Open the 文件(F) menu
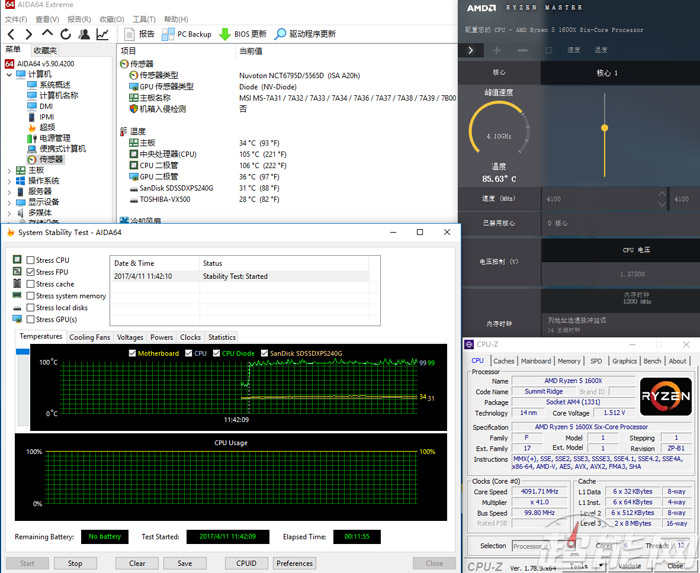 tap(16, 19)
